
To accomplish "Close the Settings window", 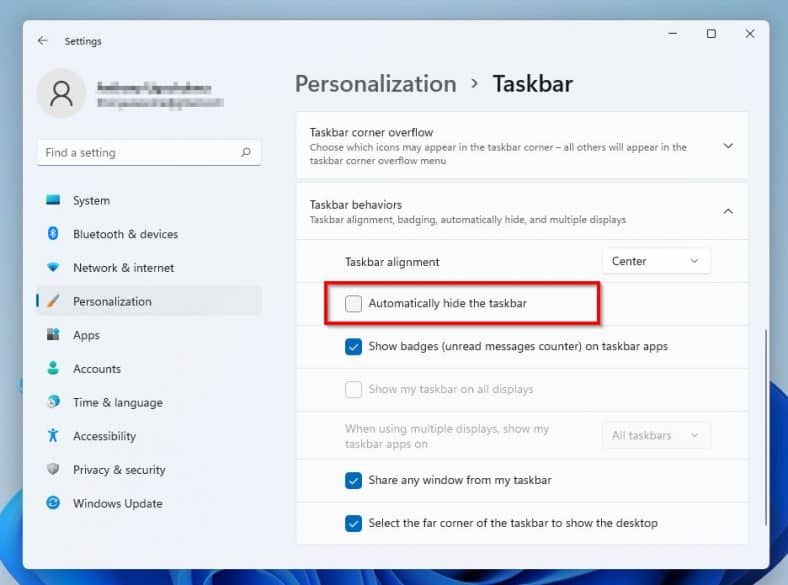I will (750, 34).
